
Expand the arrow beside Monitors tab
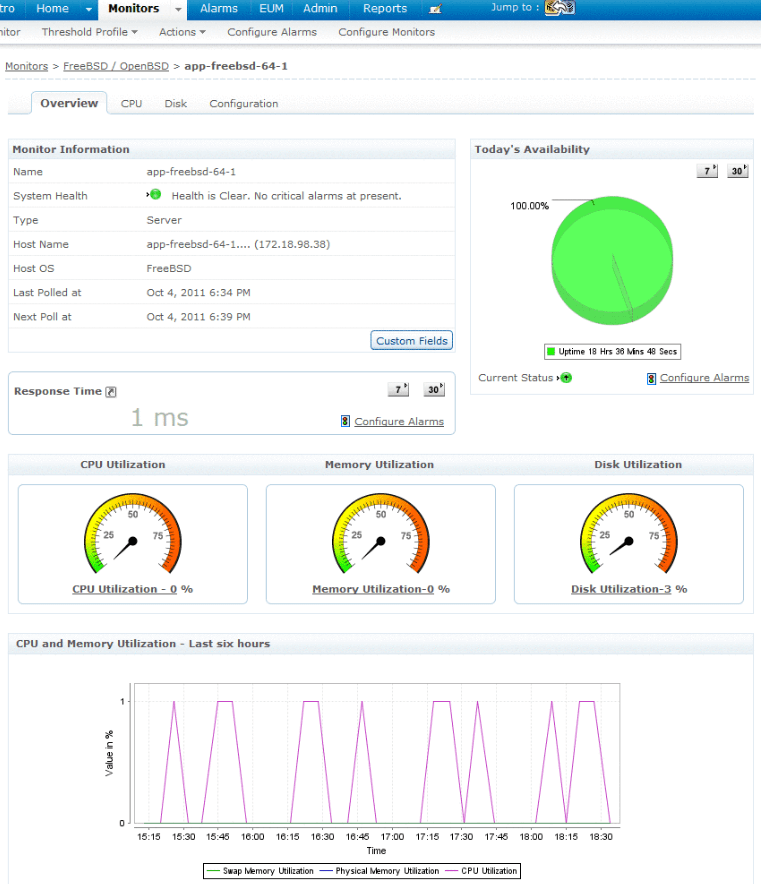click(x=178, y=9)
